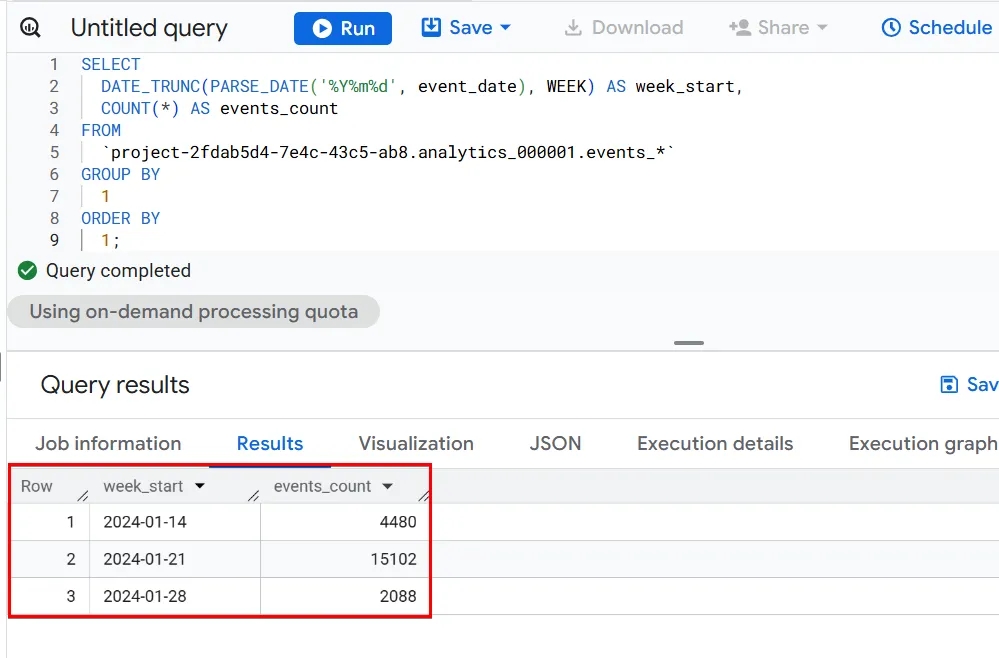Click the FROM keyword on line 4
Viewport: 999px width, 658px height.
point(101,130)
